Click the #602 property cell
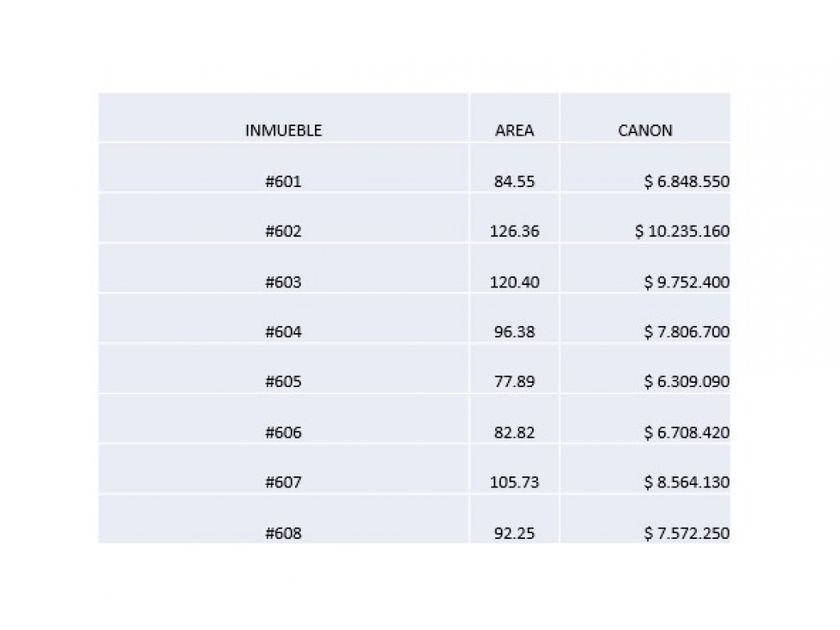 click(x=283, y=231)
